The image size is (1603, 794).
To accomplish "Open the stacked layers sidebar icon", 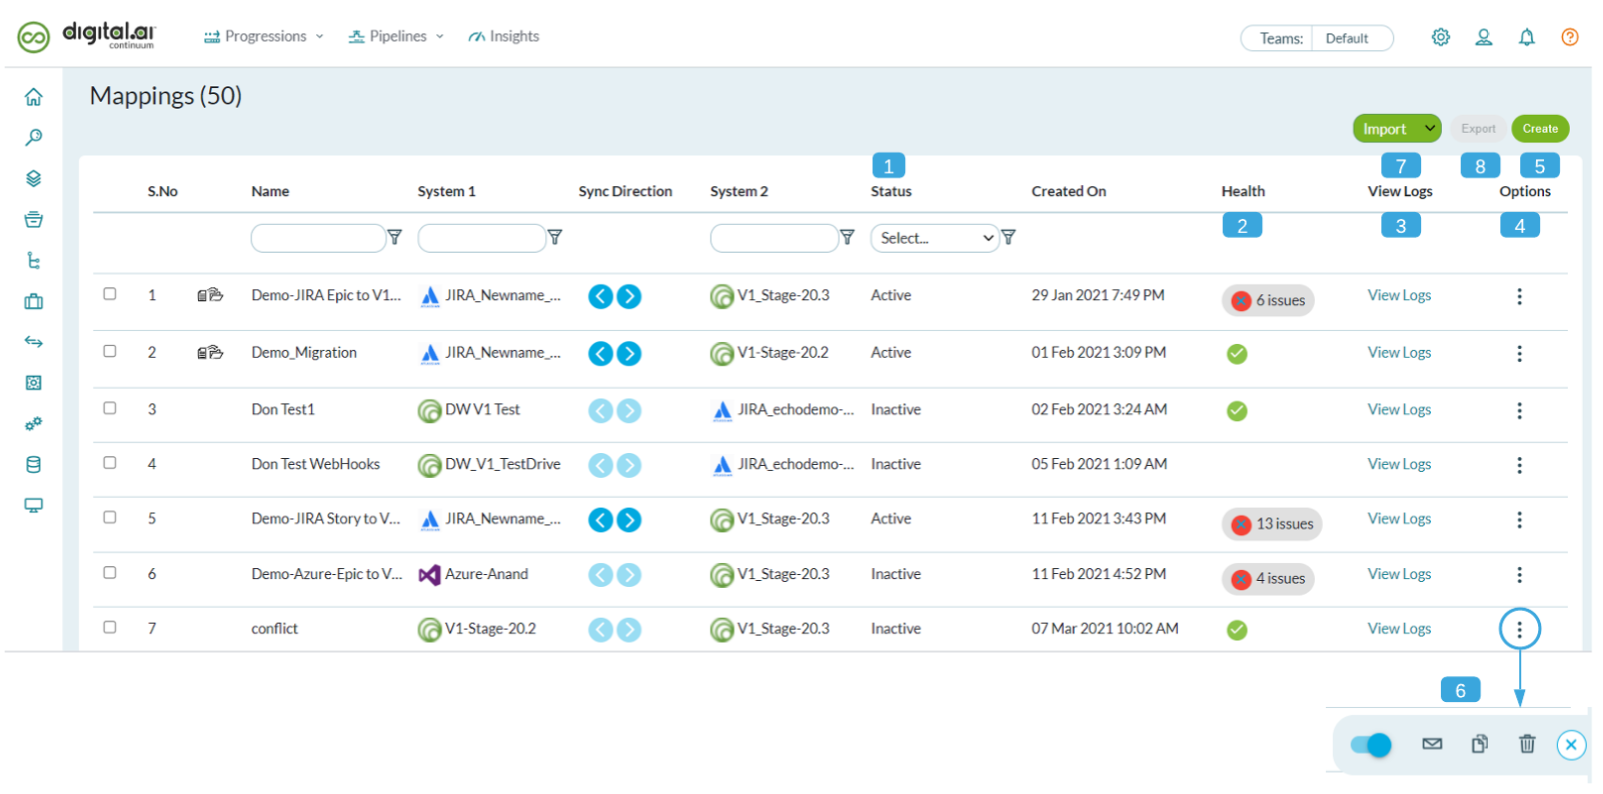I will [x=34, y=178].
